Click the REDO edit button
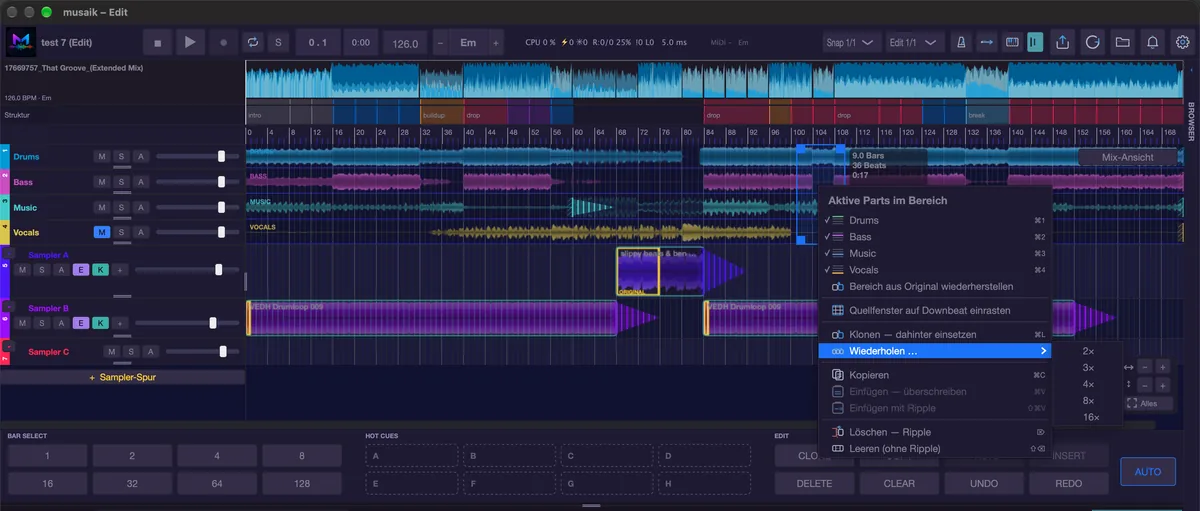The height and width of the screenshot is (511, 1200). tap(1069, 483)
